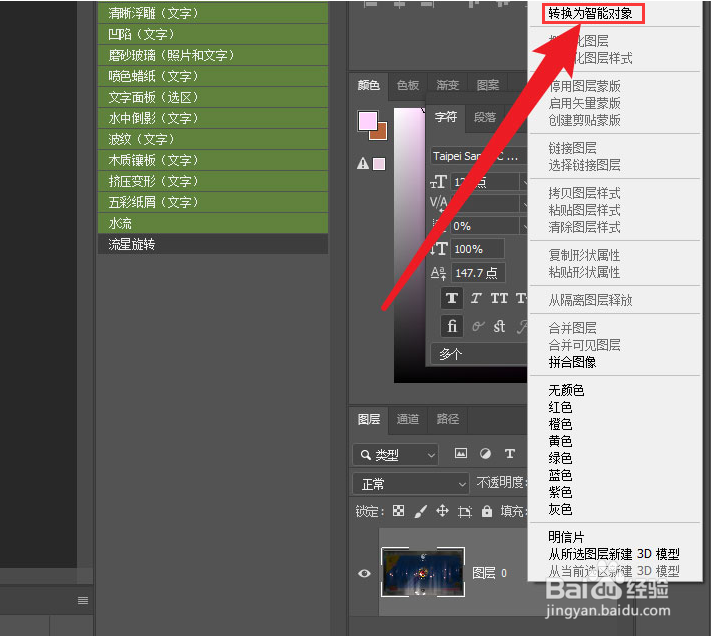This screenshot has width=711, height=636.
Task: Click the small pink gamut-warning swatch
Action: [x=379, y=164]
